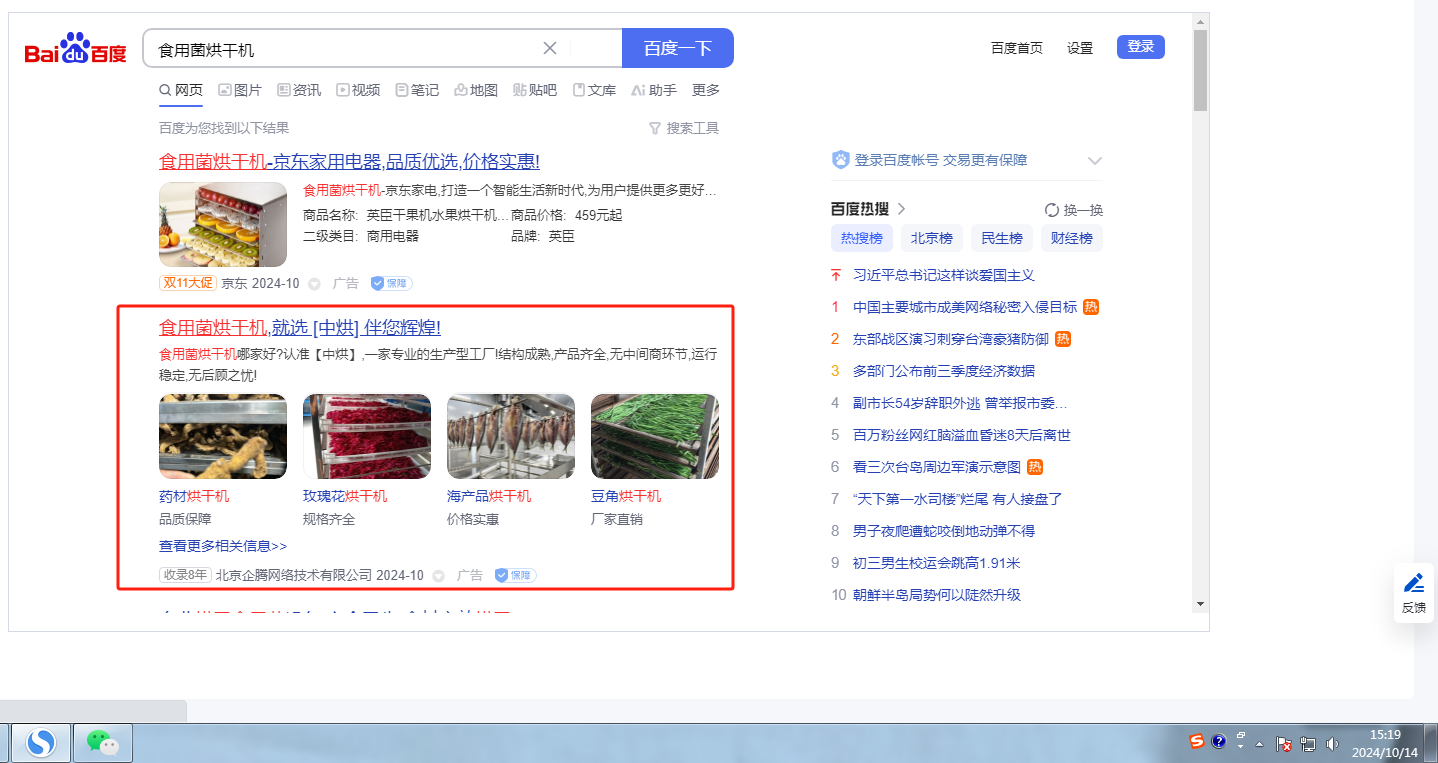Click the blue help question mark tray icon
This screenshot has width=1438, height=763.
tap(1219, 742)
